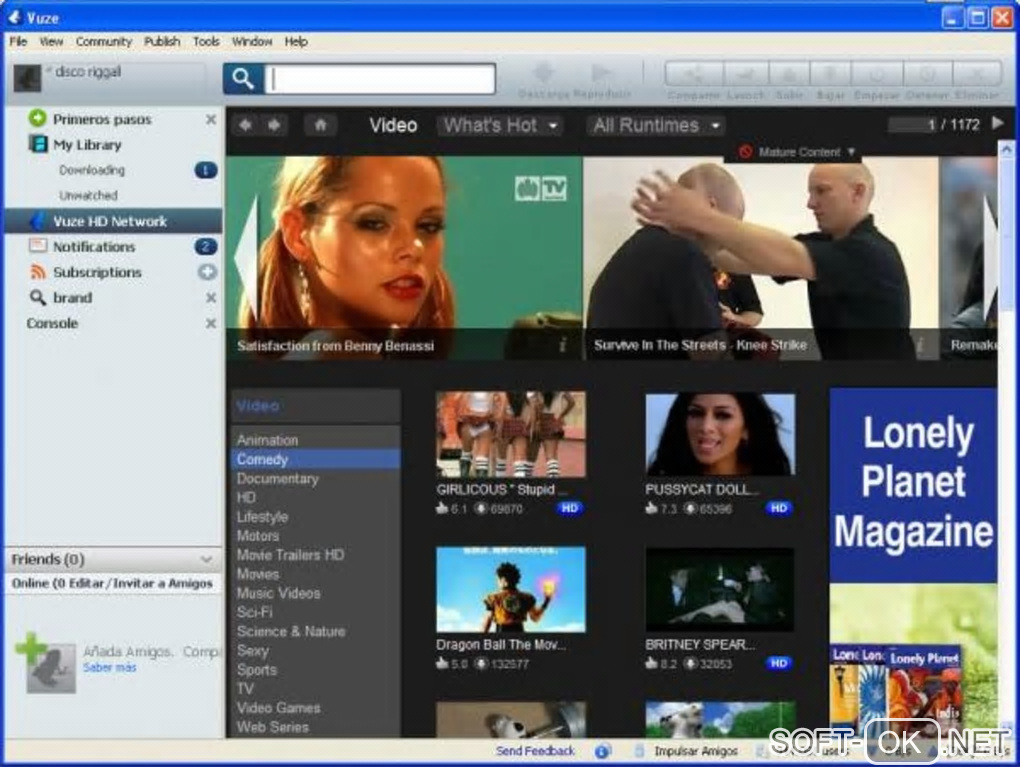1020x767 pixels.
Task: Open the BRITNEY SPEAR video thumbnail
Action: tap(719, 589)
